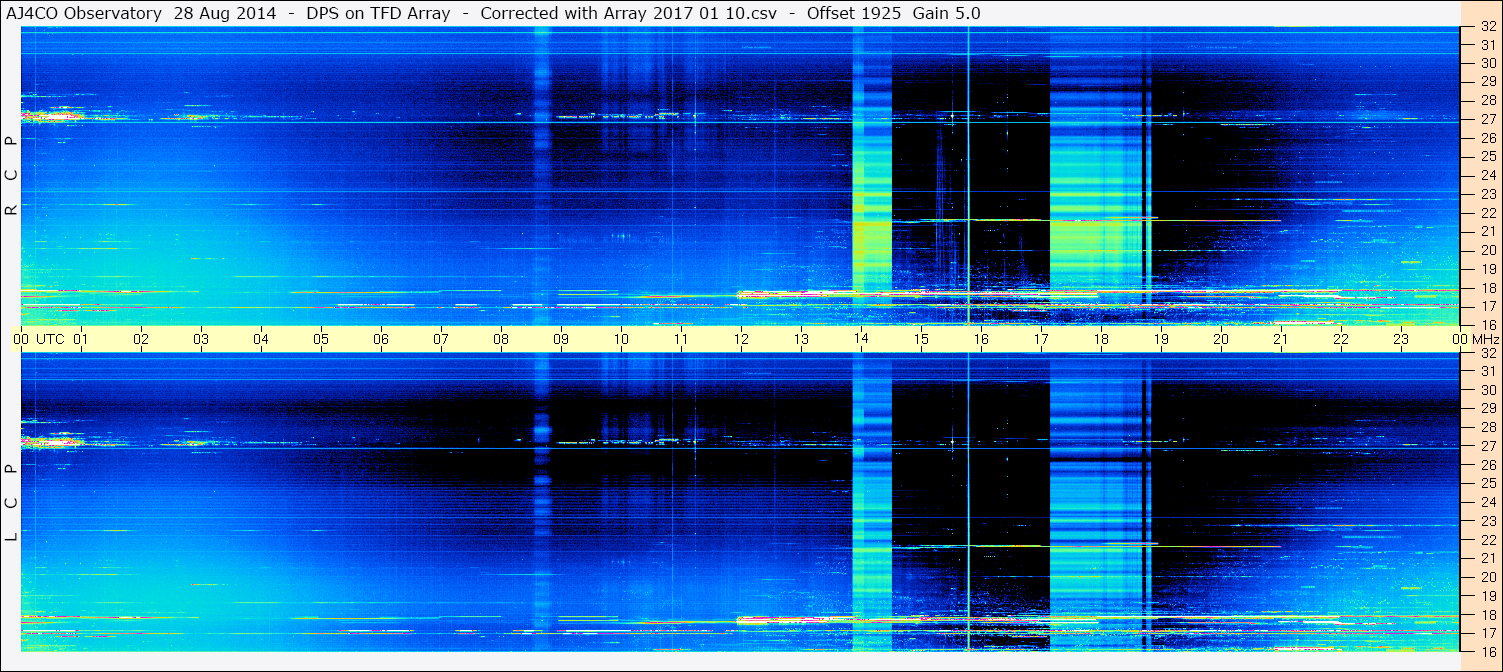
Task: Click the 21 MHz label on the LCP scale
Action: (x=1488, y=558)
